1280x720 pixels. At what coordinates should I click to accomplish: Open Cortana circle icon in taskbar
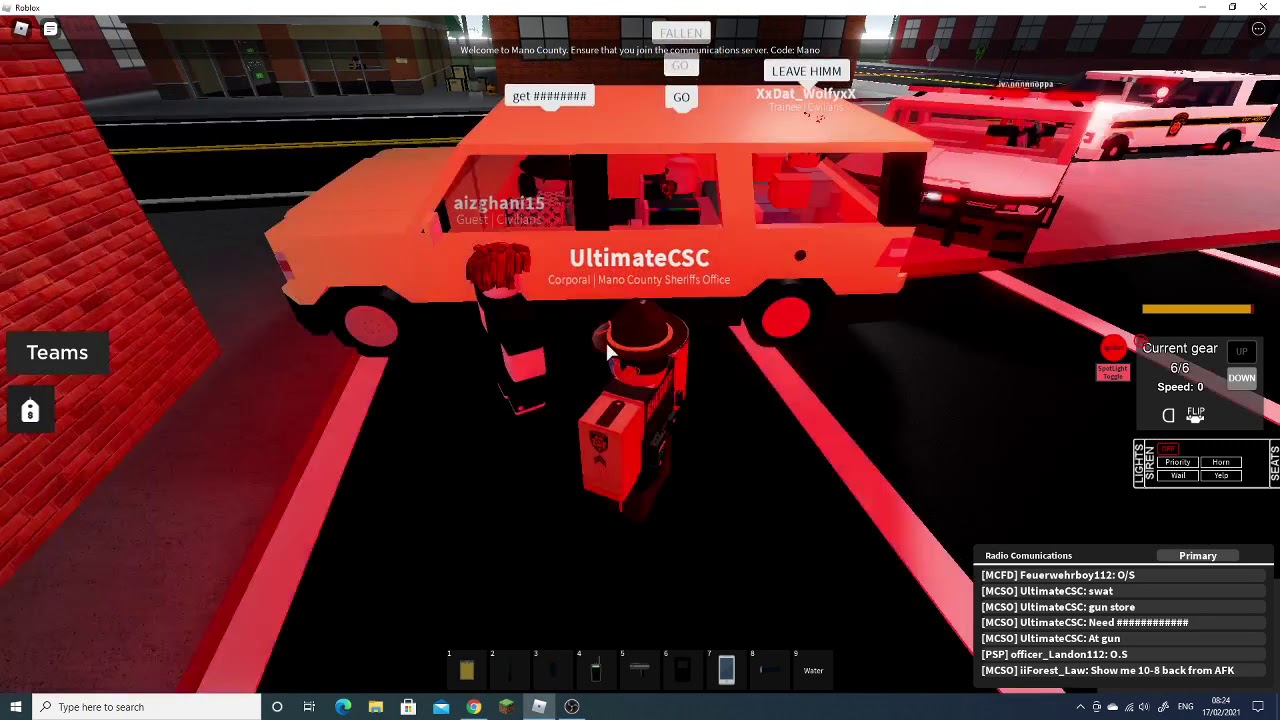277,707
